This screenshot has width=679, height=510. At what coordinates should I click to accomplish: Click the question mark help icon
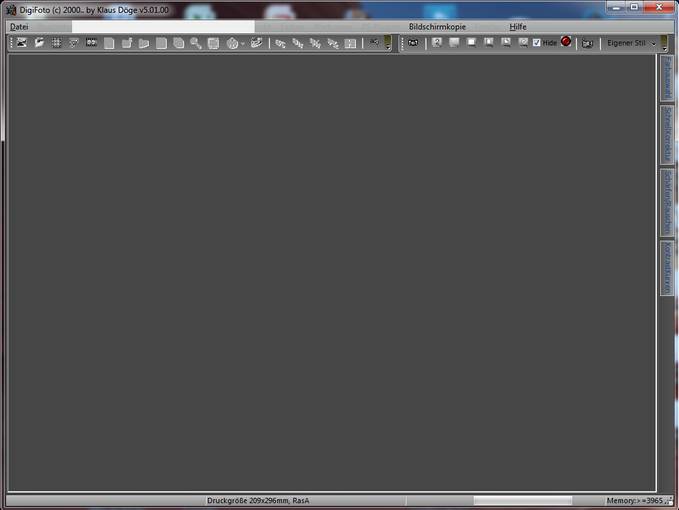coord(437,43)
